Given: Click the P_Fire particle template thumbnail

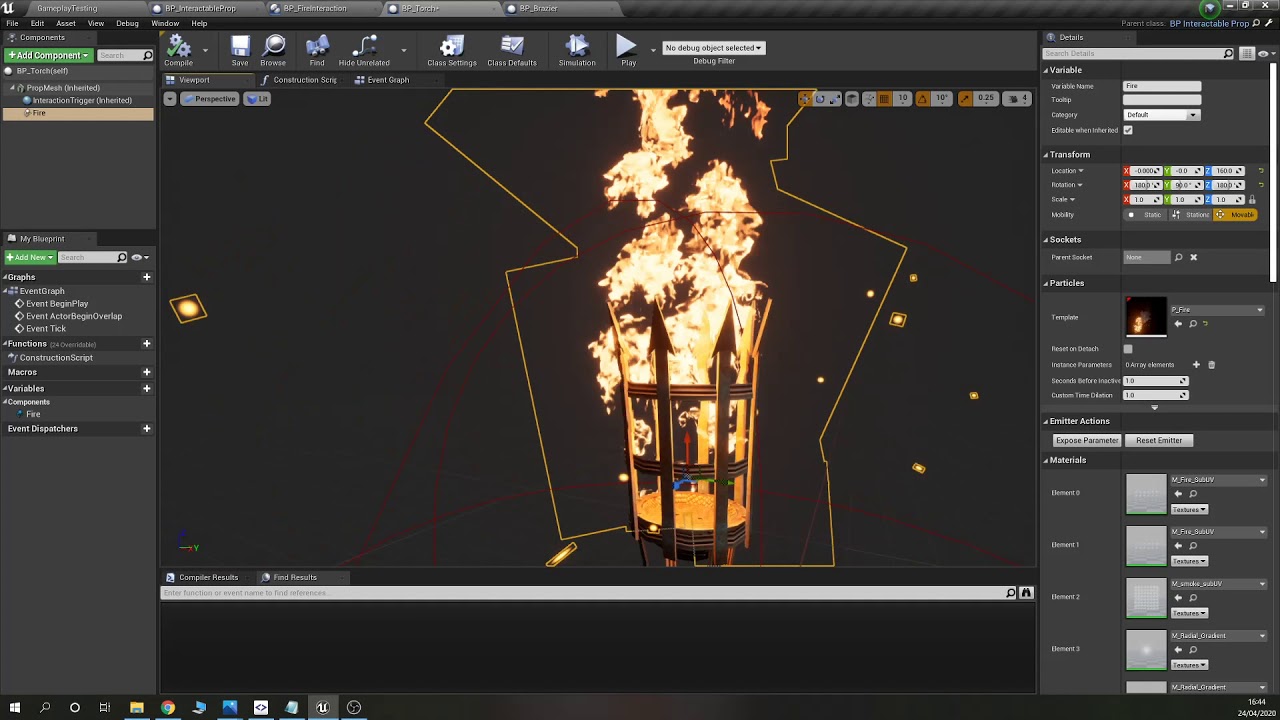Looking at the screenshot, I should click(1146, 317).
